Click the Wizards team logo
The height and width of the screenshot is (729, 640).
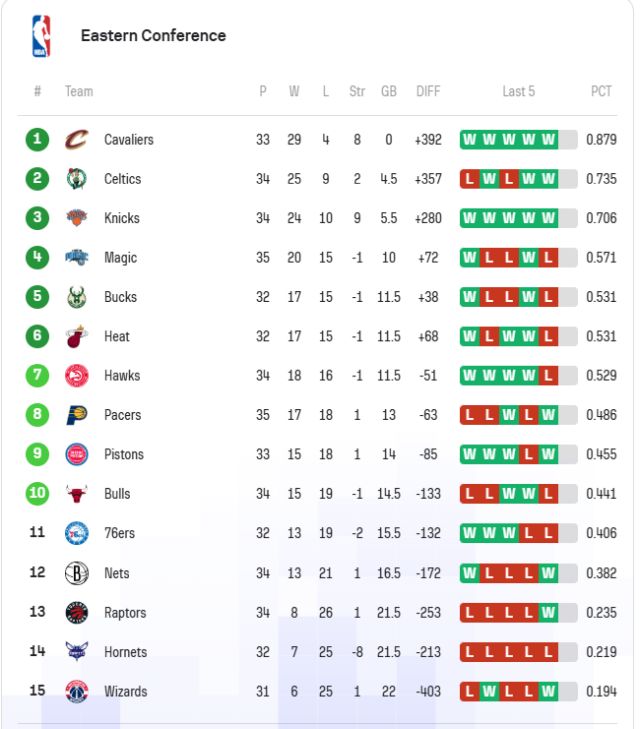77,692
